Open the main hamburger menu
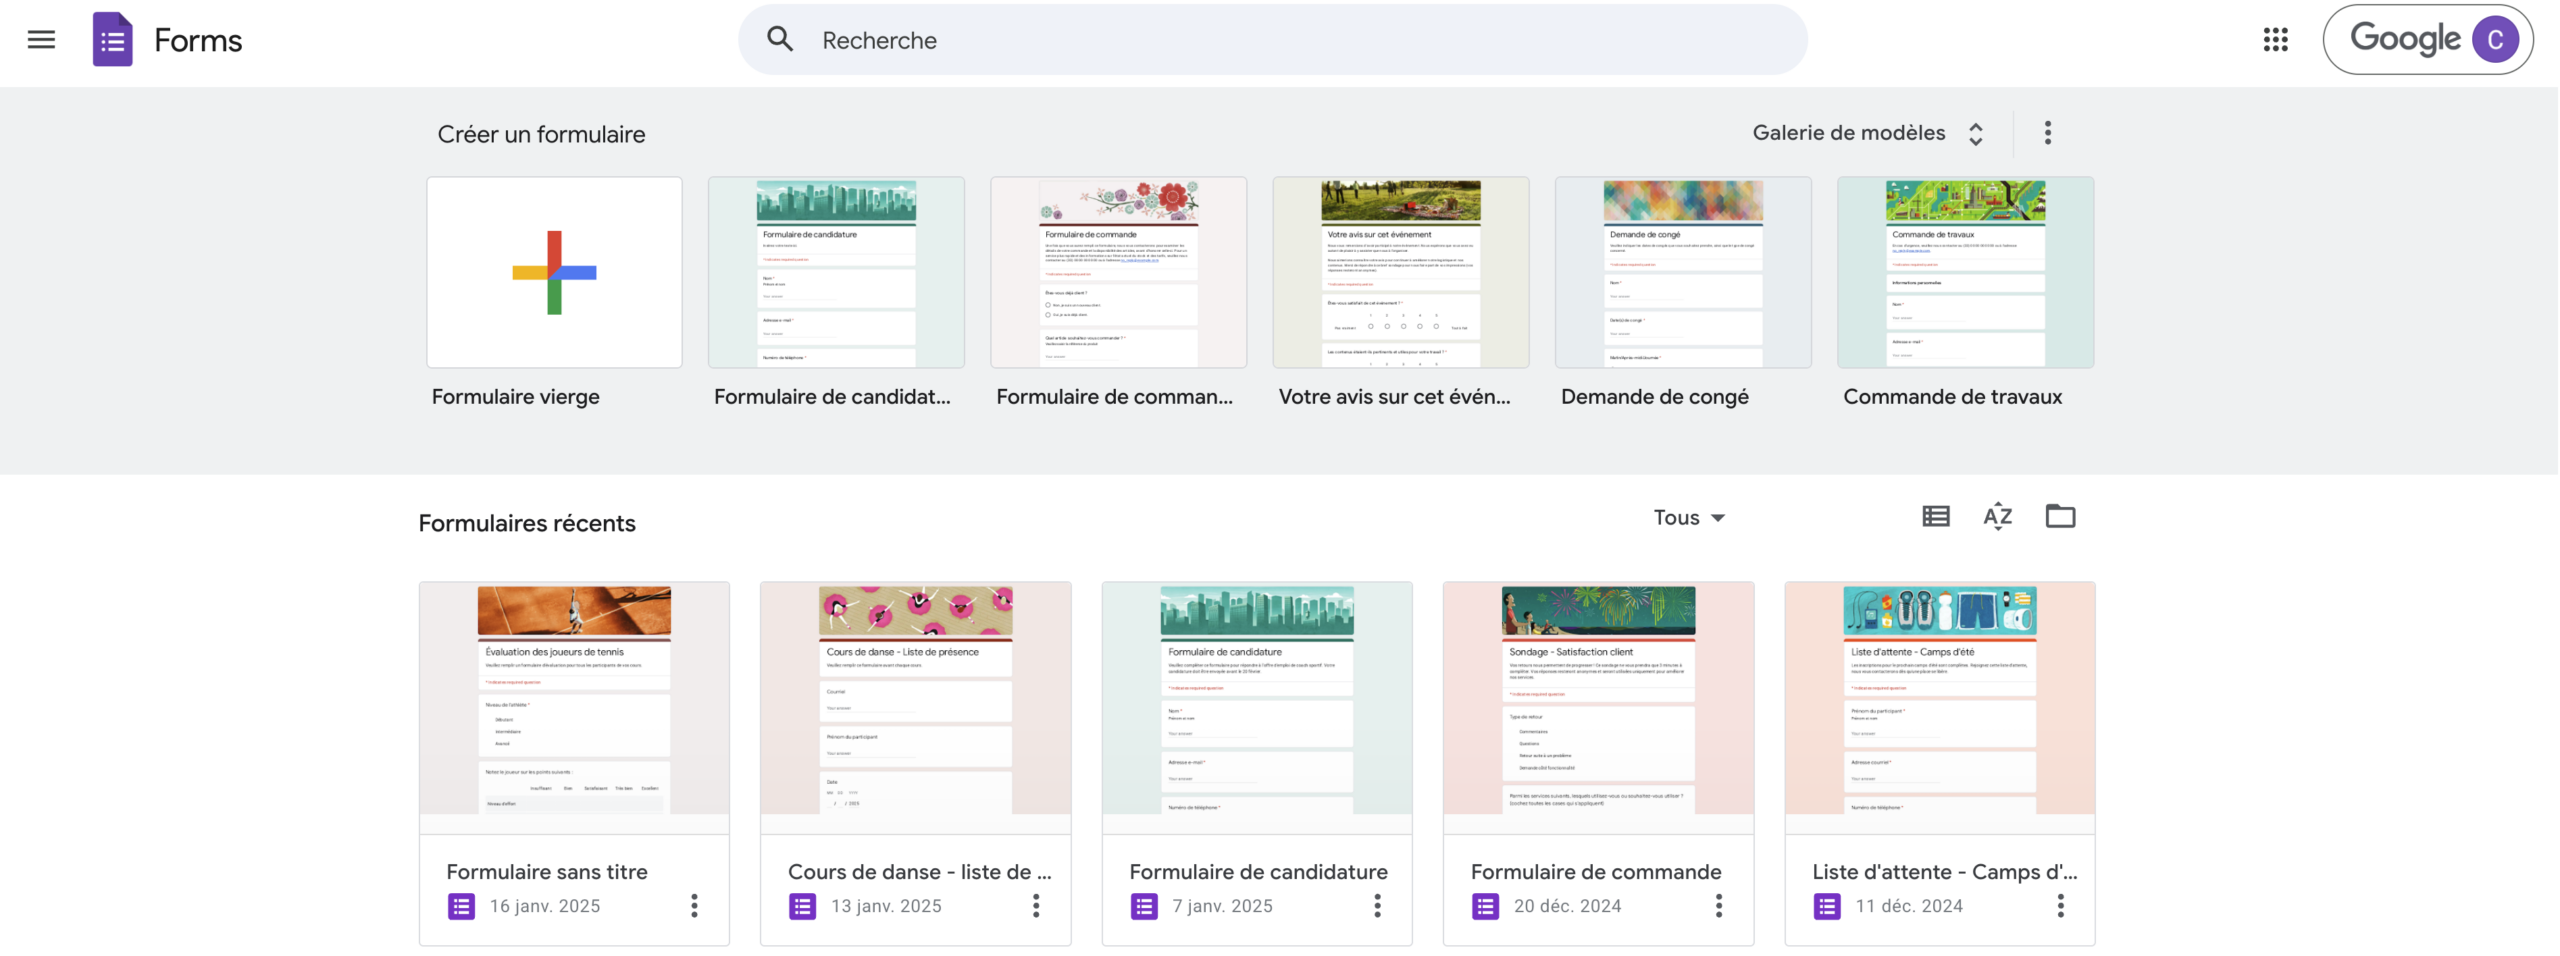The image size is (2560, 956). pyautogui.click(x=41, y=40)
